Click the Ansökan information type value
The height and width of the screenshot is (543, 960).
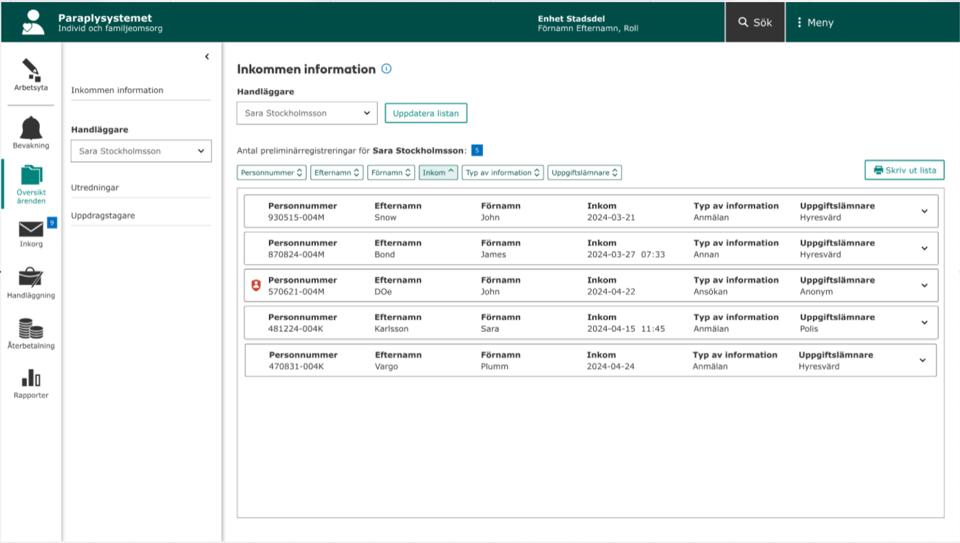click(710, 292)
